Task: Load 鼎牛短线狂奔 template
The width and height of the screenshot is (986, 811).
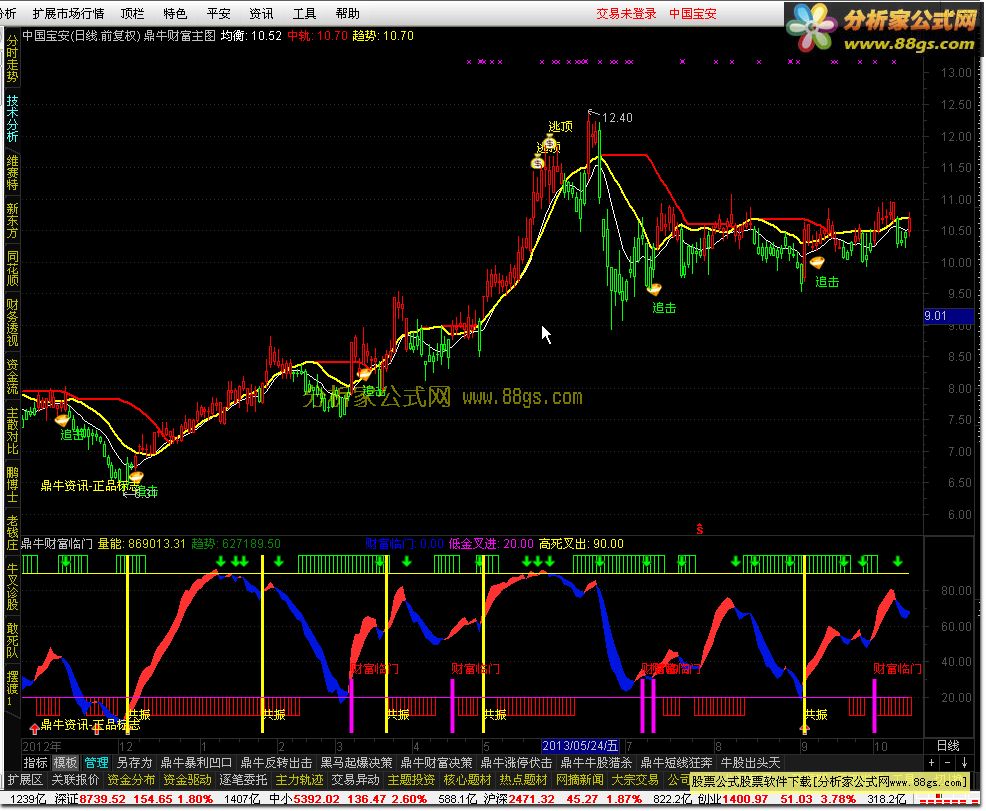Action: [x=676, y=763]
